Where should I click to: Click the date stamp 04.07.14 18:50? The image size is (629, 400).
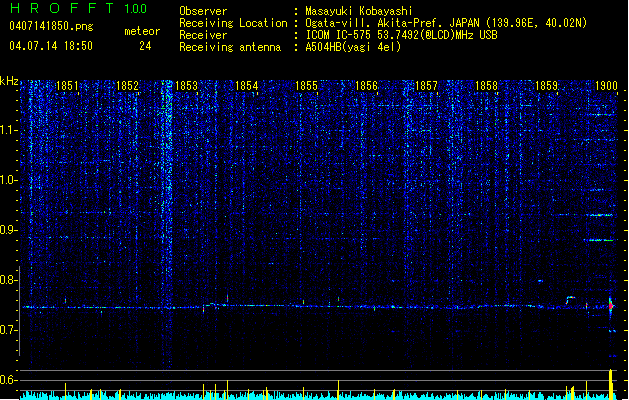51,46
